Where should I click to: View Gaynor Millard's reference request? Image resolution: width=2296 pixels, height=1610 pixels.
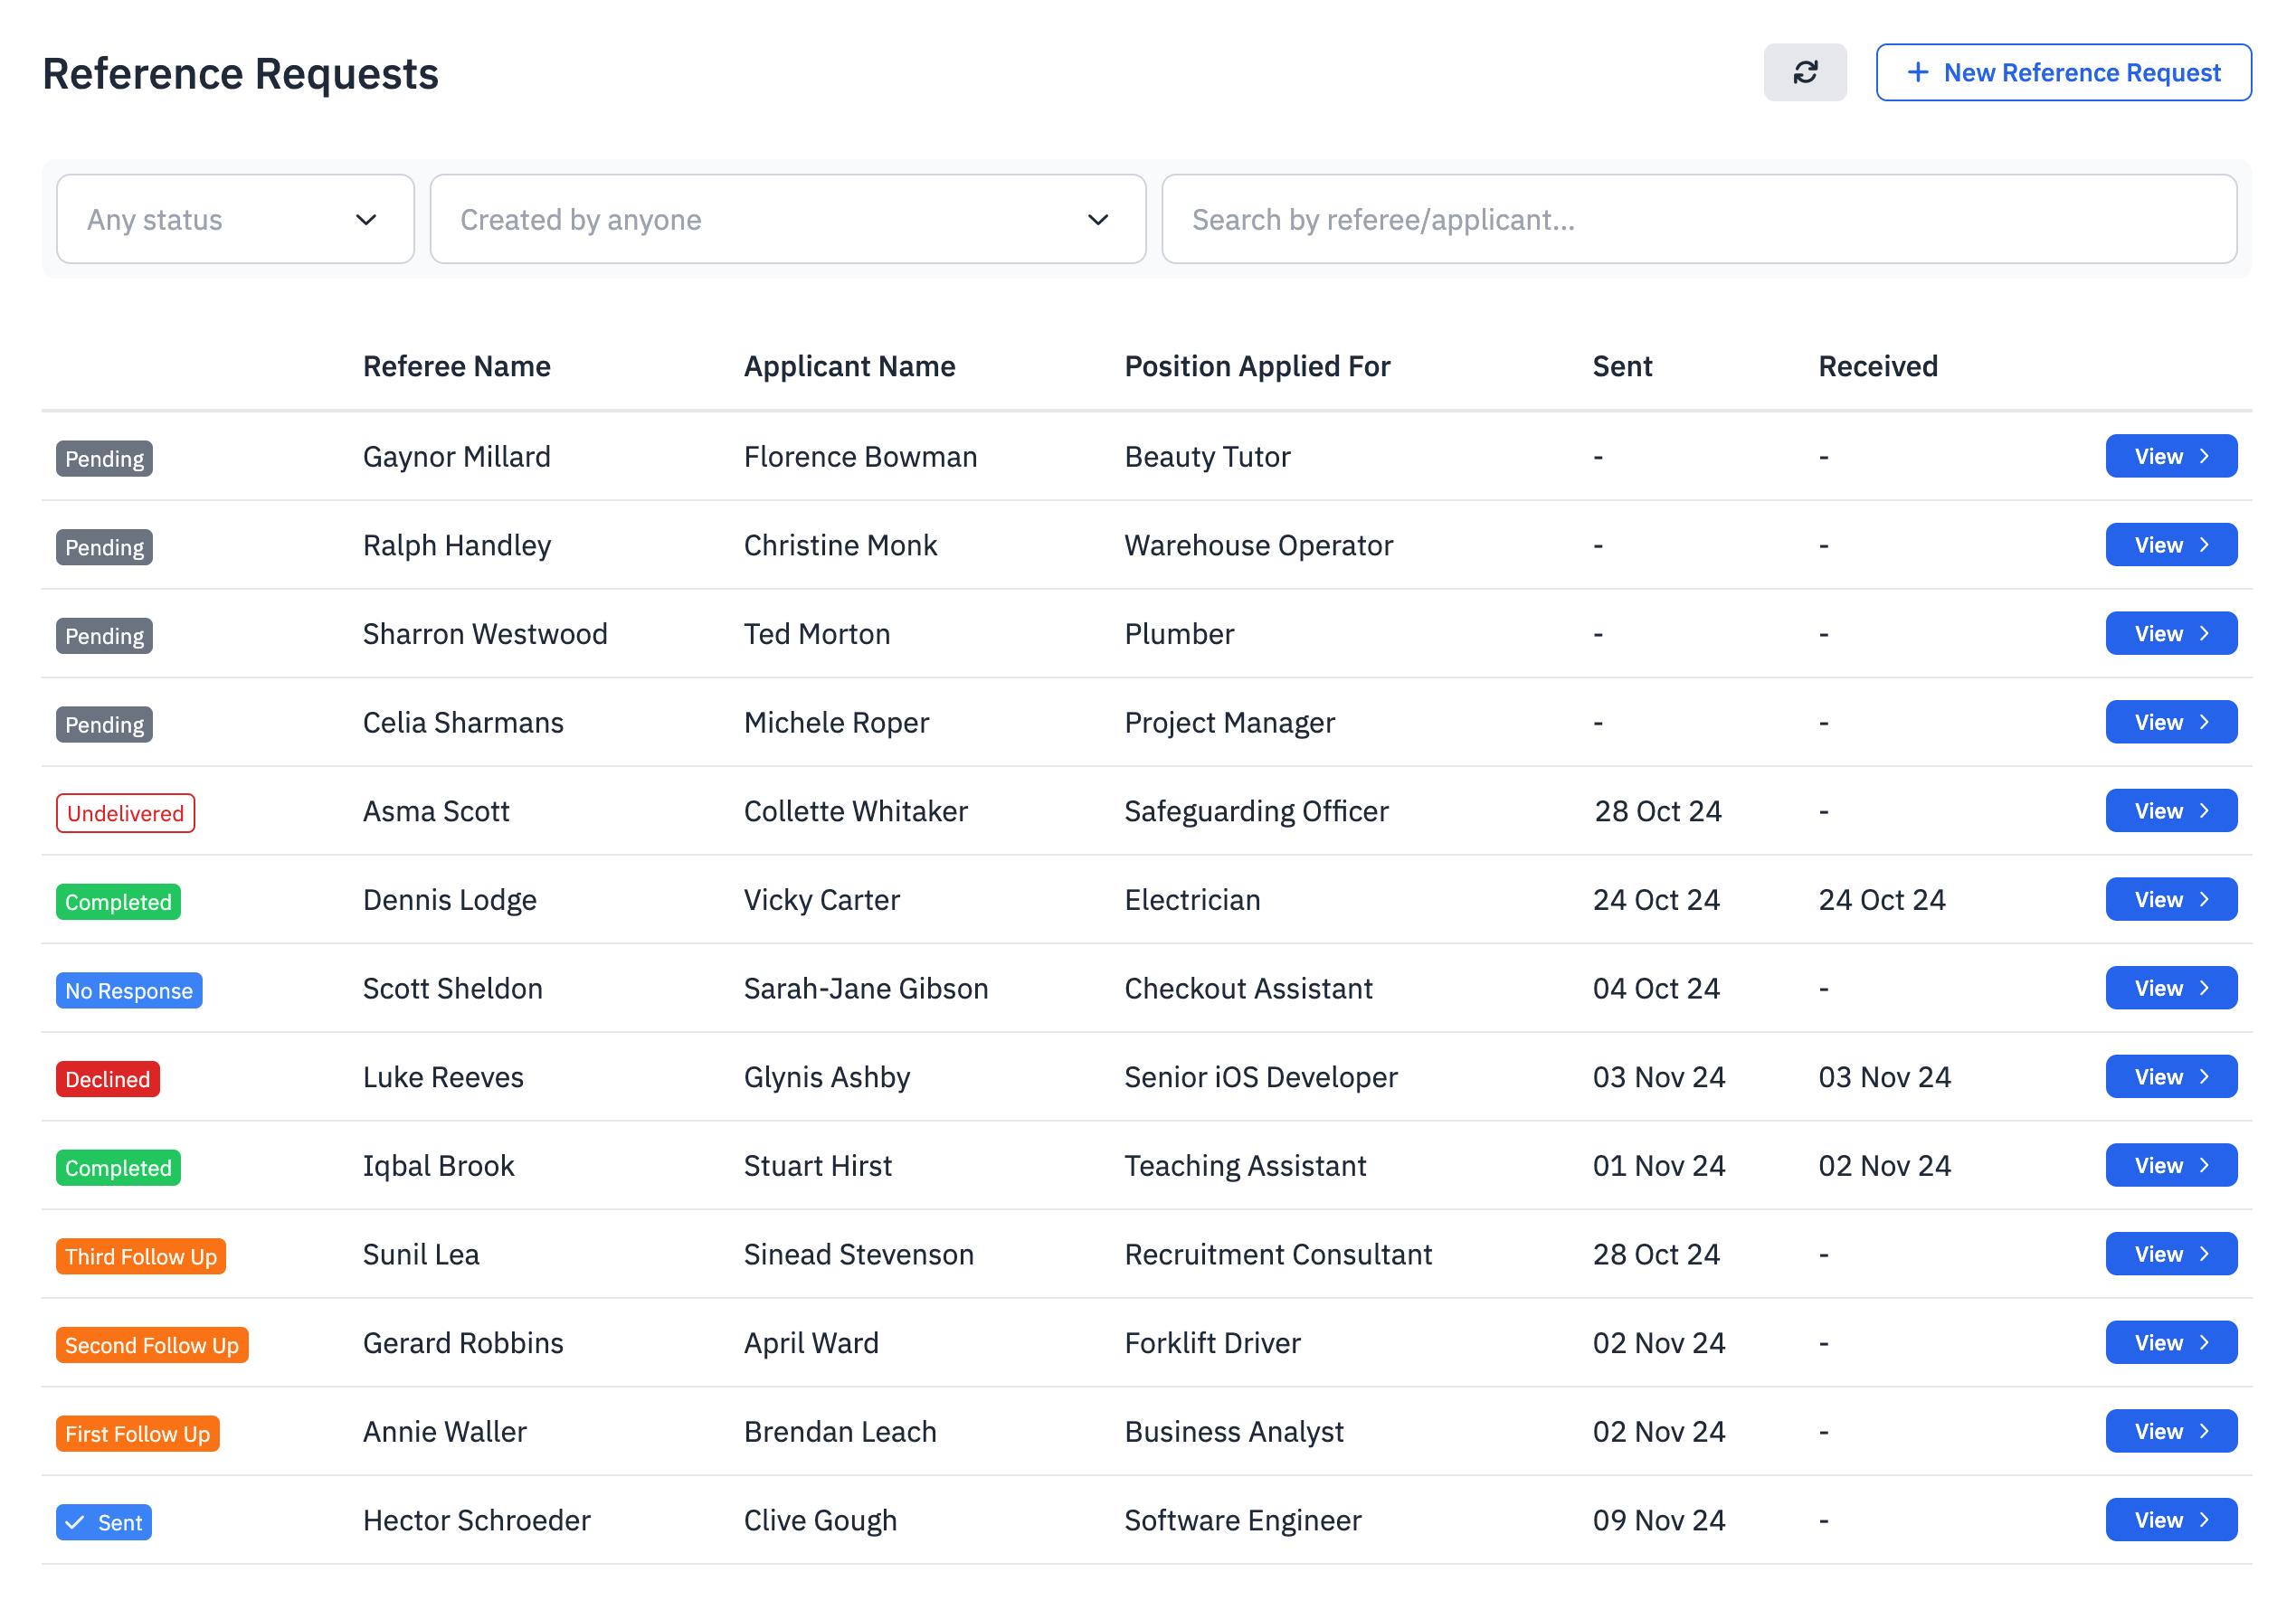2170,456
